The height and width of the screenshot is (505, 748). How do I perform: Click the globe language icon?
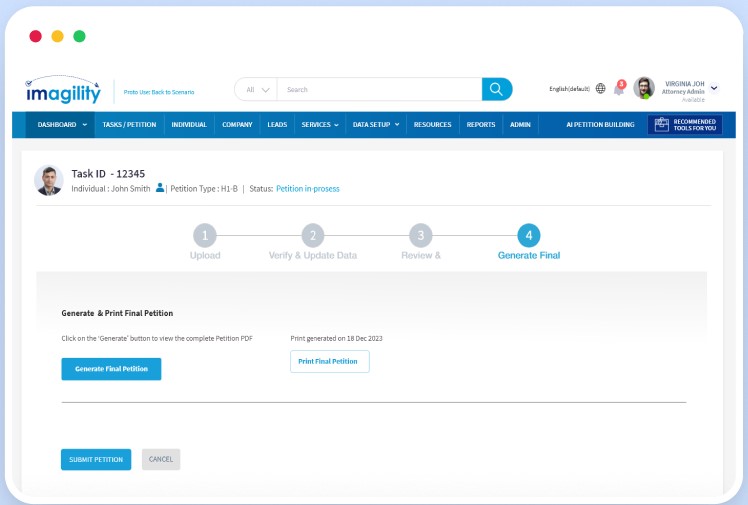coord(600,89)
